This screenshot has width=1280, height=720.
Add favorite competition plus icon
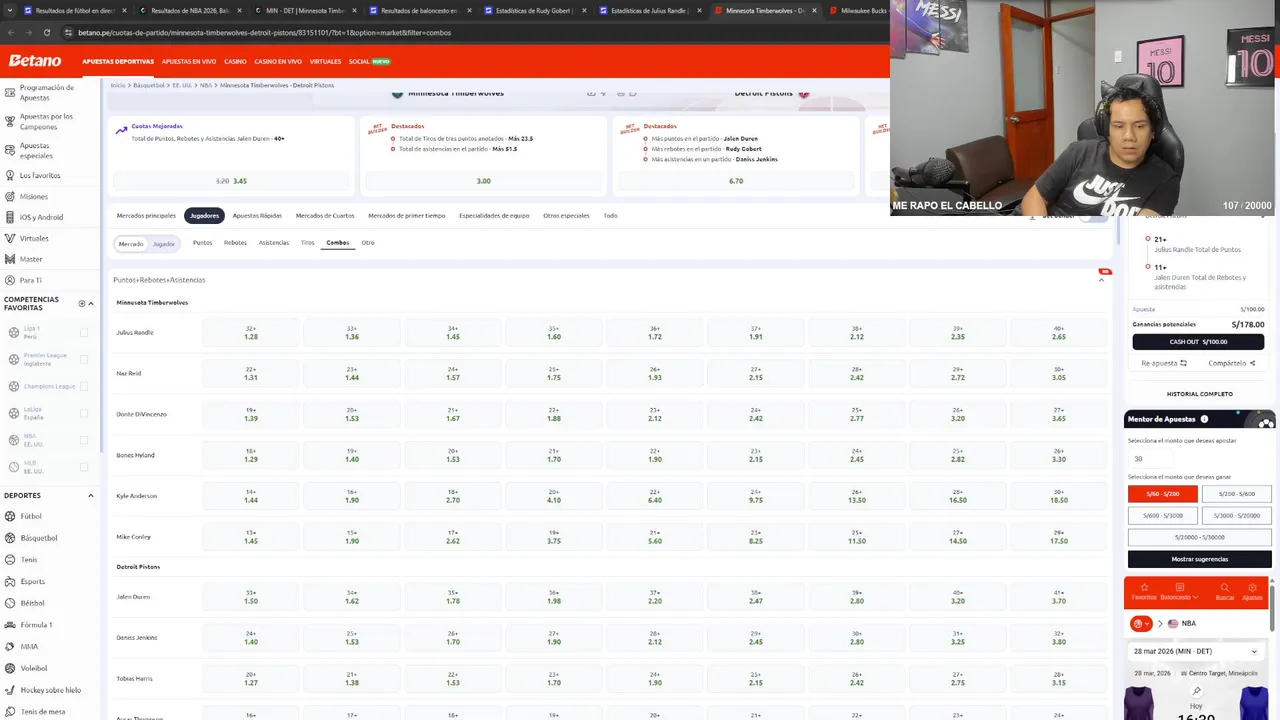pos(82,303)
